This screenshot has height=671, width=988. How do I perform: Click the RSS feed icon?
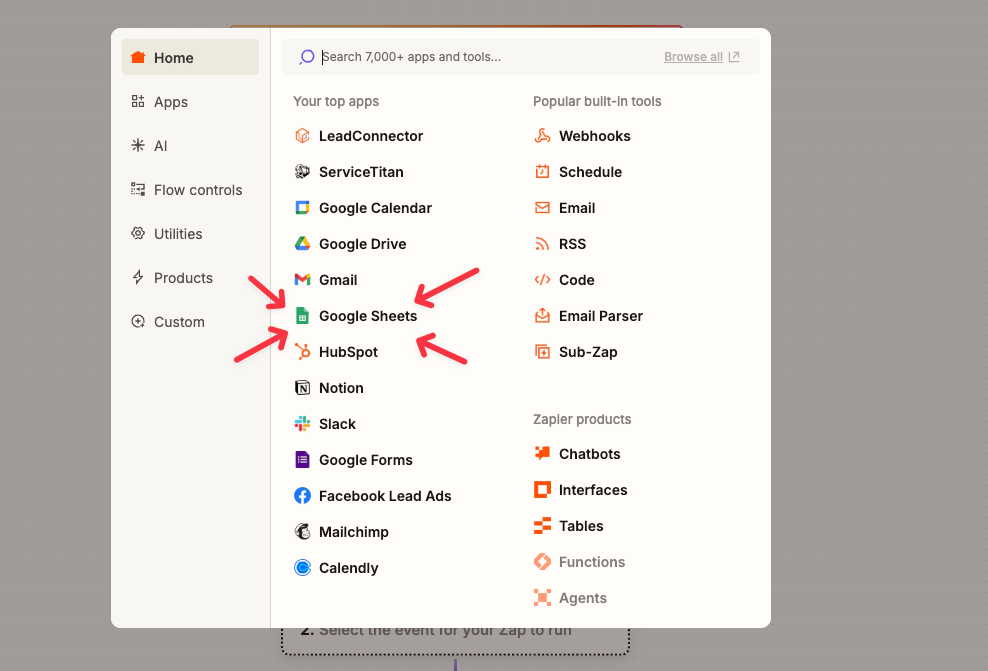(x=543, y=243)
